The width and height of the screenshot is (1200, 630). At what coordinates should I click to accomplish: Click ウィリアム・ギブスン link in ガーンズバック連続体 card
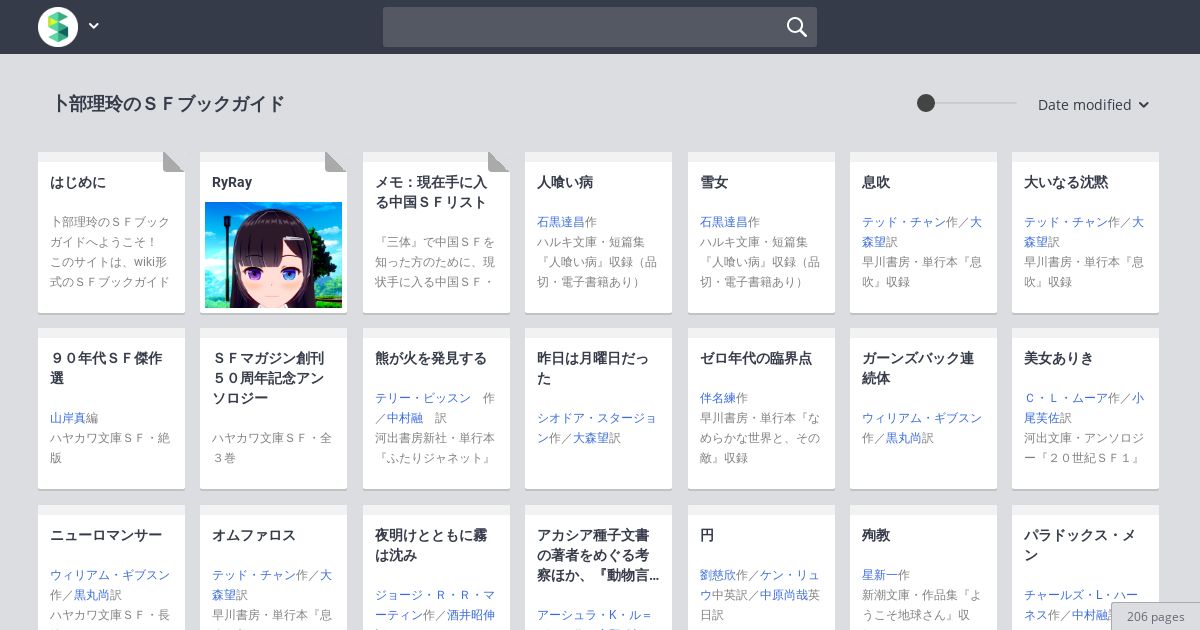(922, 418)
